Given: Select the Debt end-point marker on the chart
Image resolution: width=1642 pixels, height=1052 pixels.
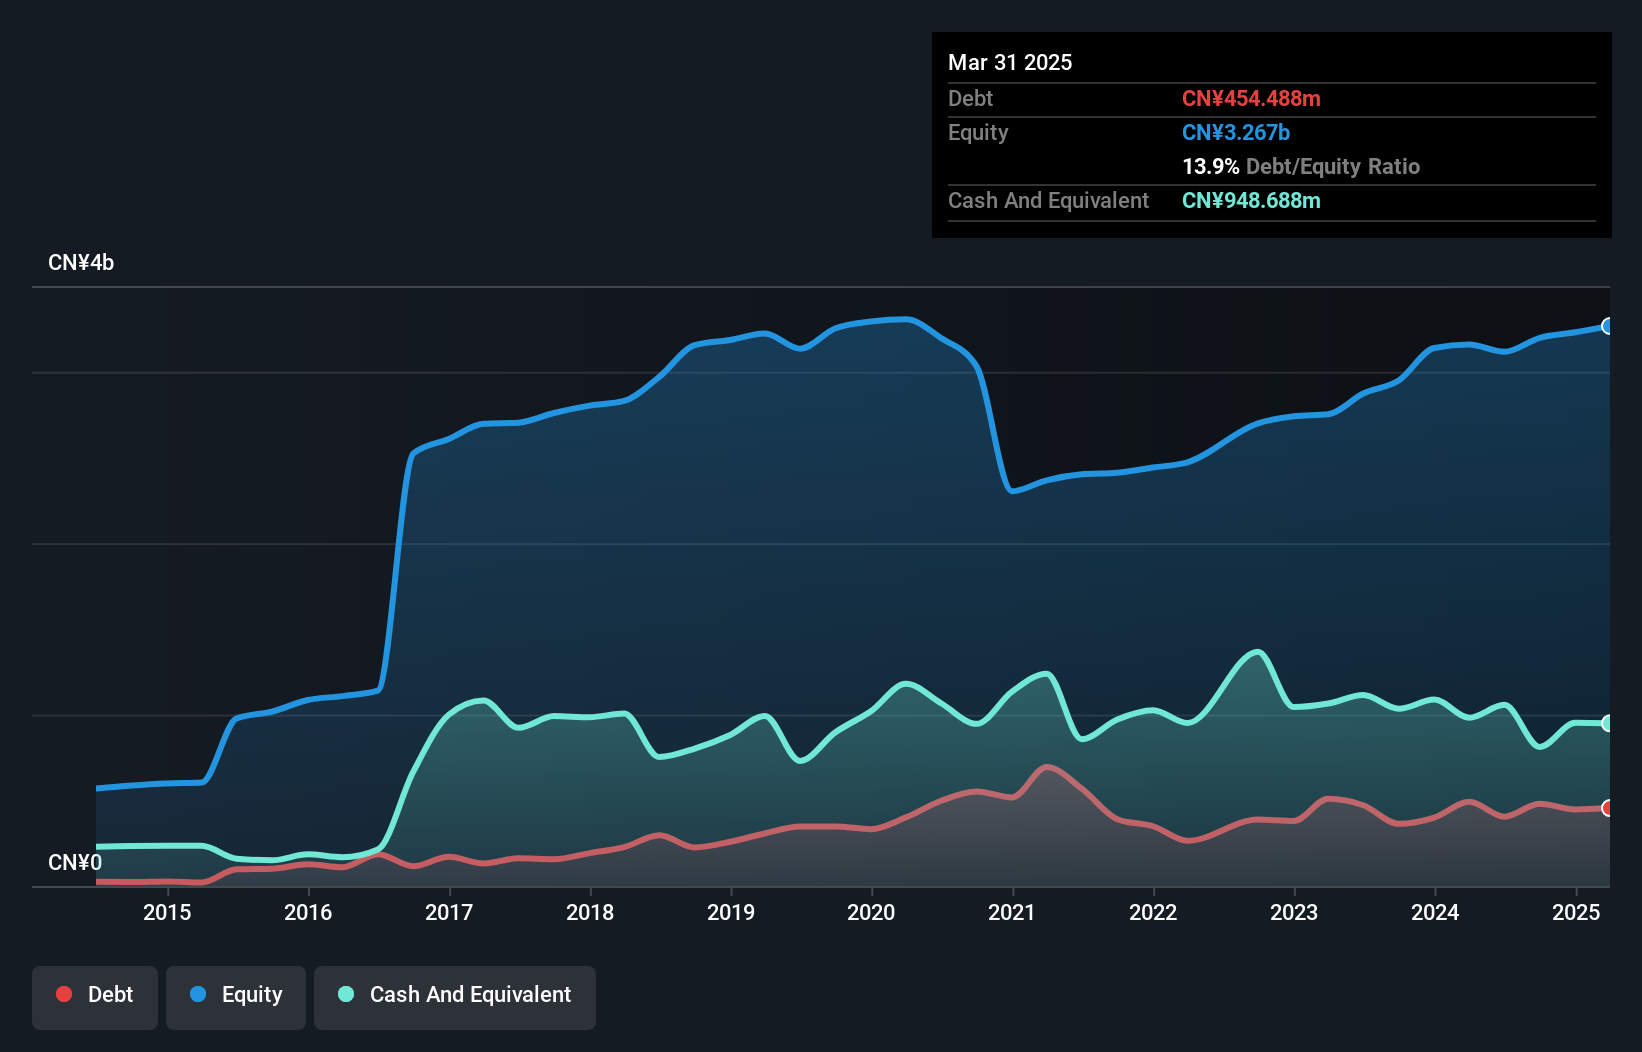Looking at the screenshot, I should pyautogui.click(x=1608, y=808).
